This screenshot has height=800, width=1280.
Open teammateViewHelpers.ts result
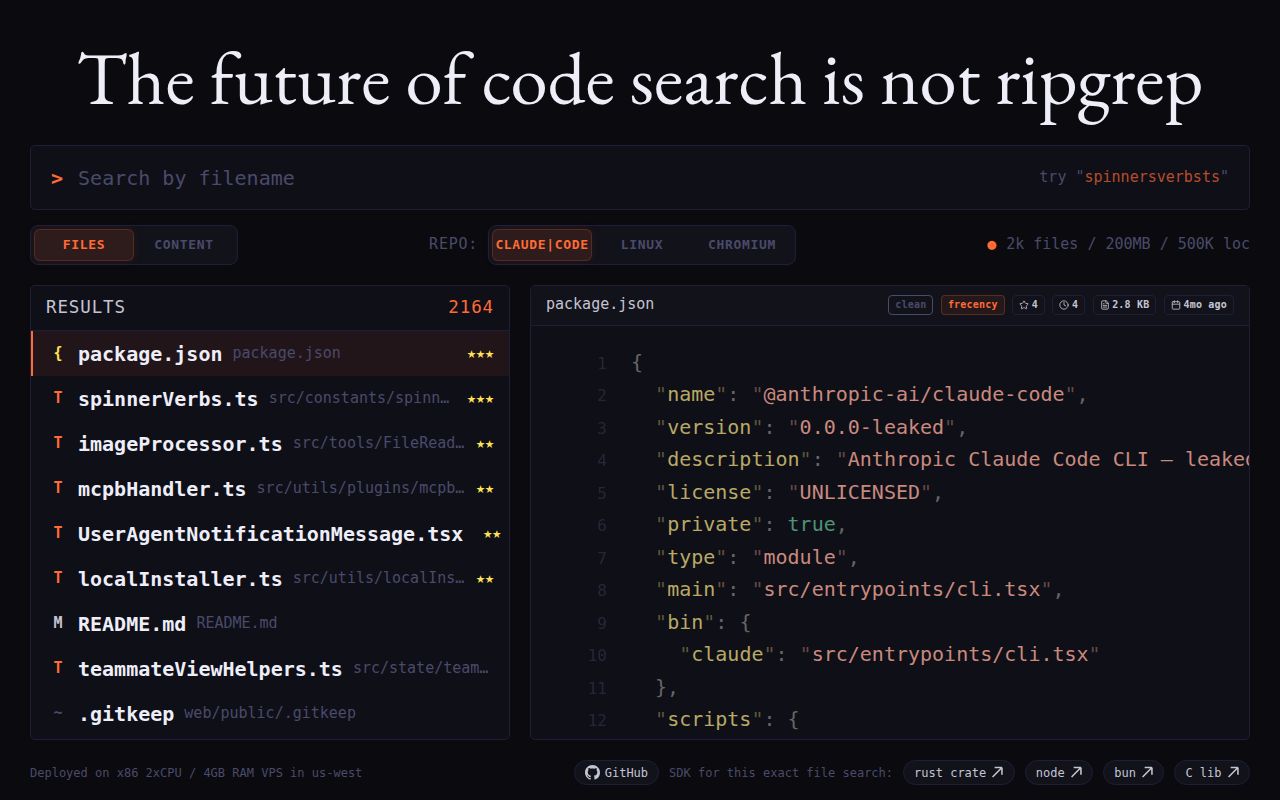[270, 668]
